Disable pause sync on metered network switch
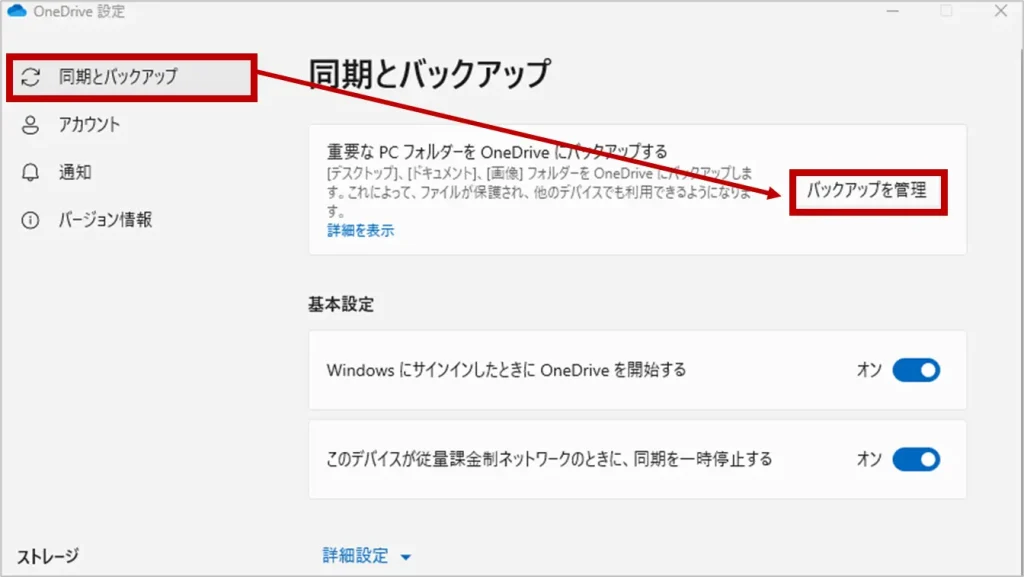This screenshot has height=577, width=1024. tap(915, 460)
